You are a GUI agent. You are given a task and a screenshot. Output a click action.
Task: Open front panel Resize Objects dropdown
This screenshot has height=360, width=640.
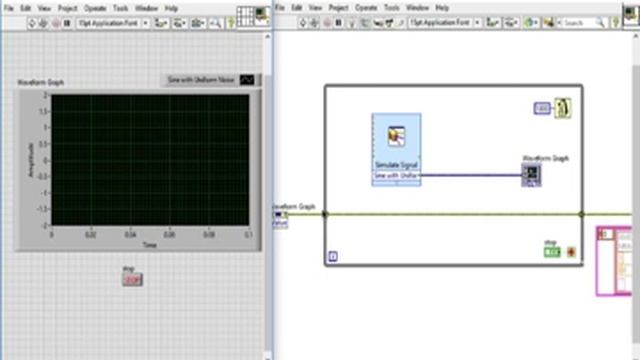198,23
